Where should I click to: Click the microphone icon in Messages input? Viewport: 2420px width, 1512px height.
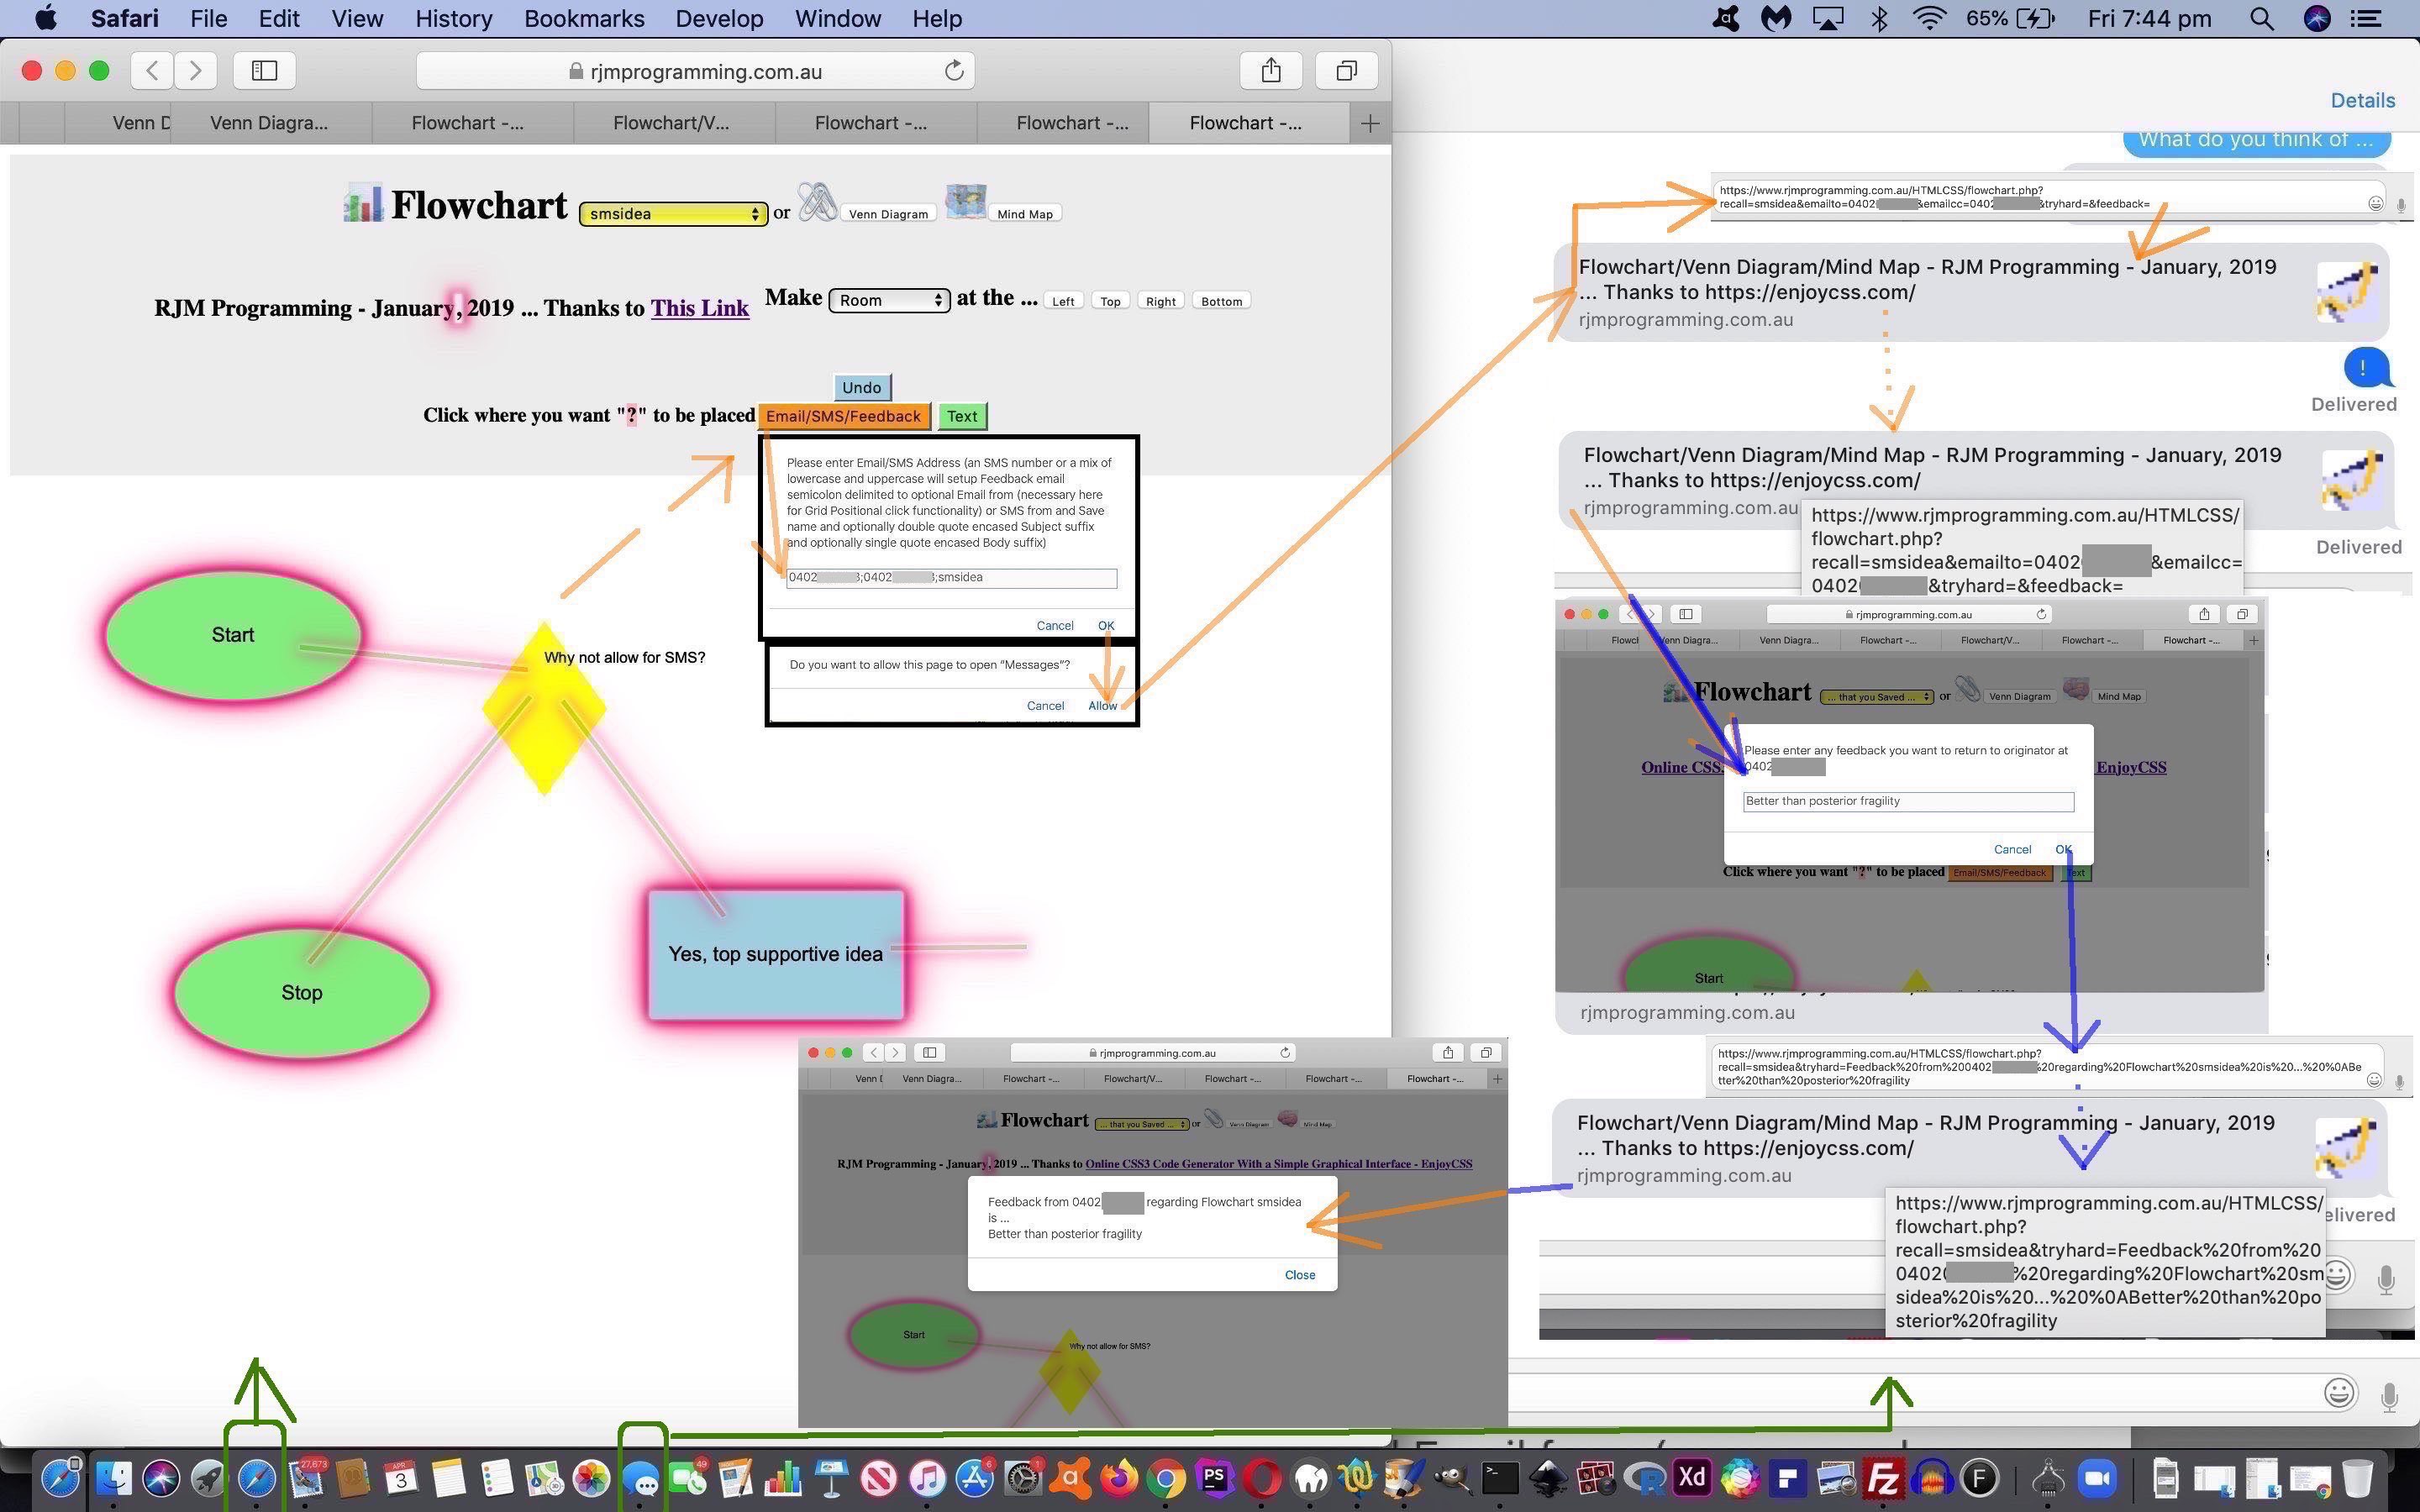coord(2389,1395)
